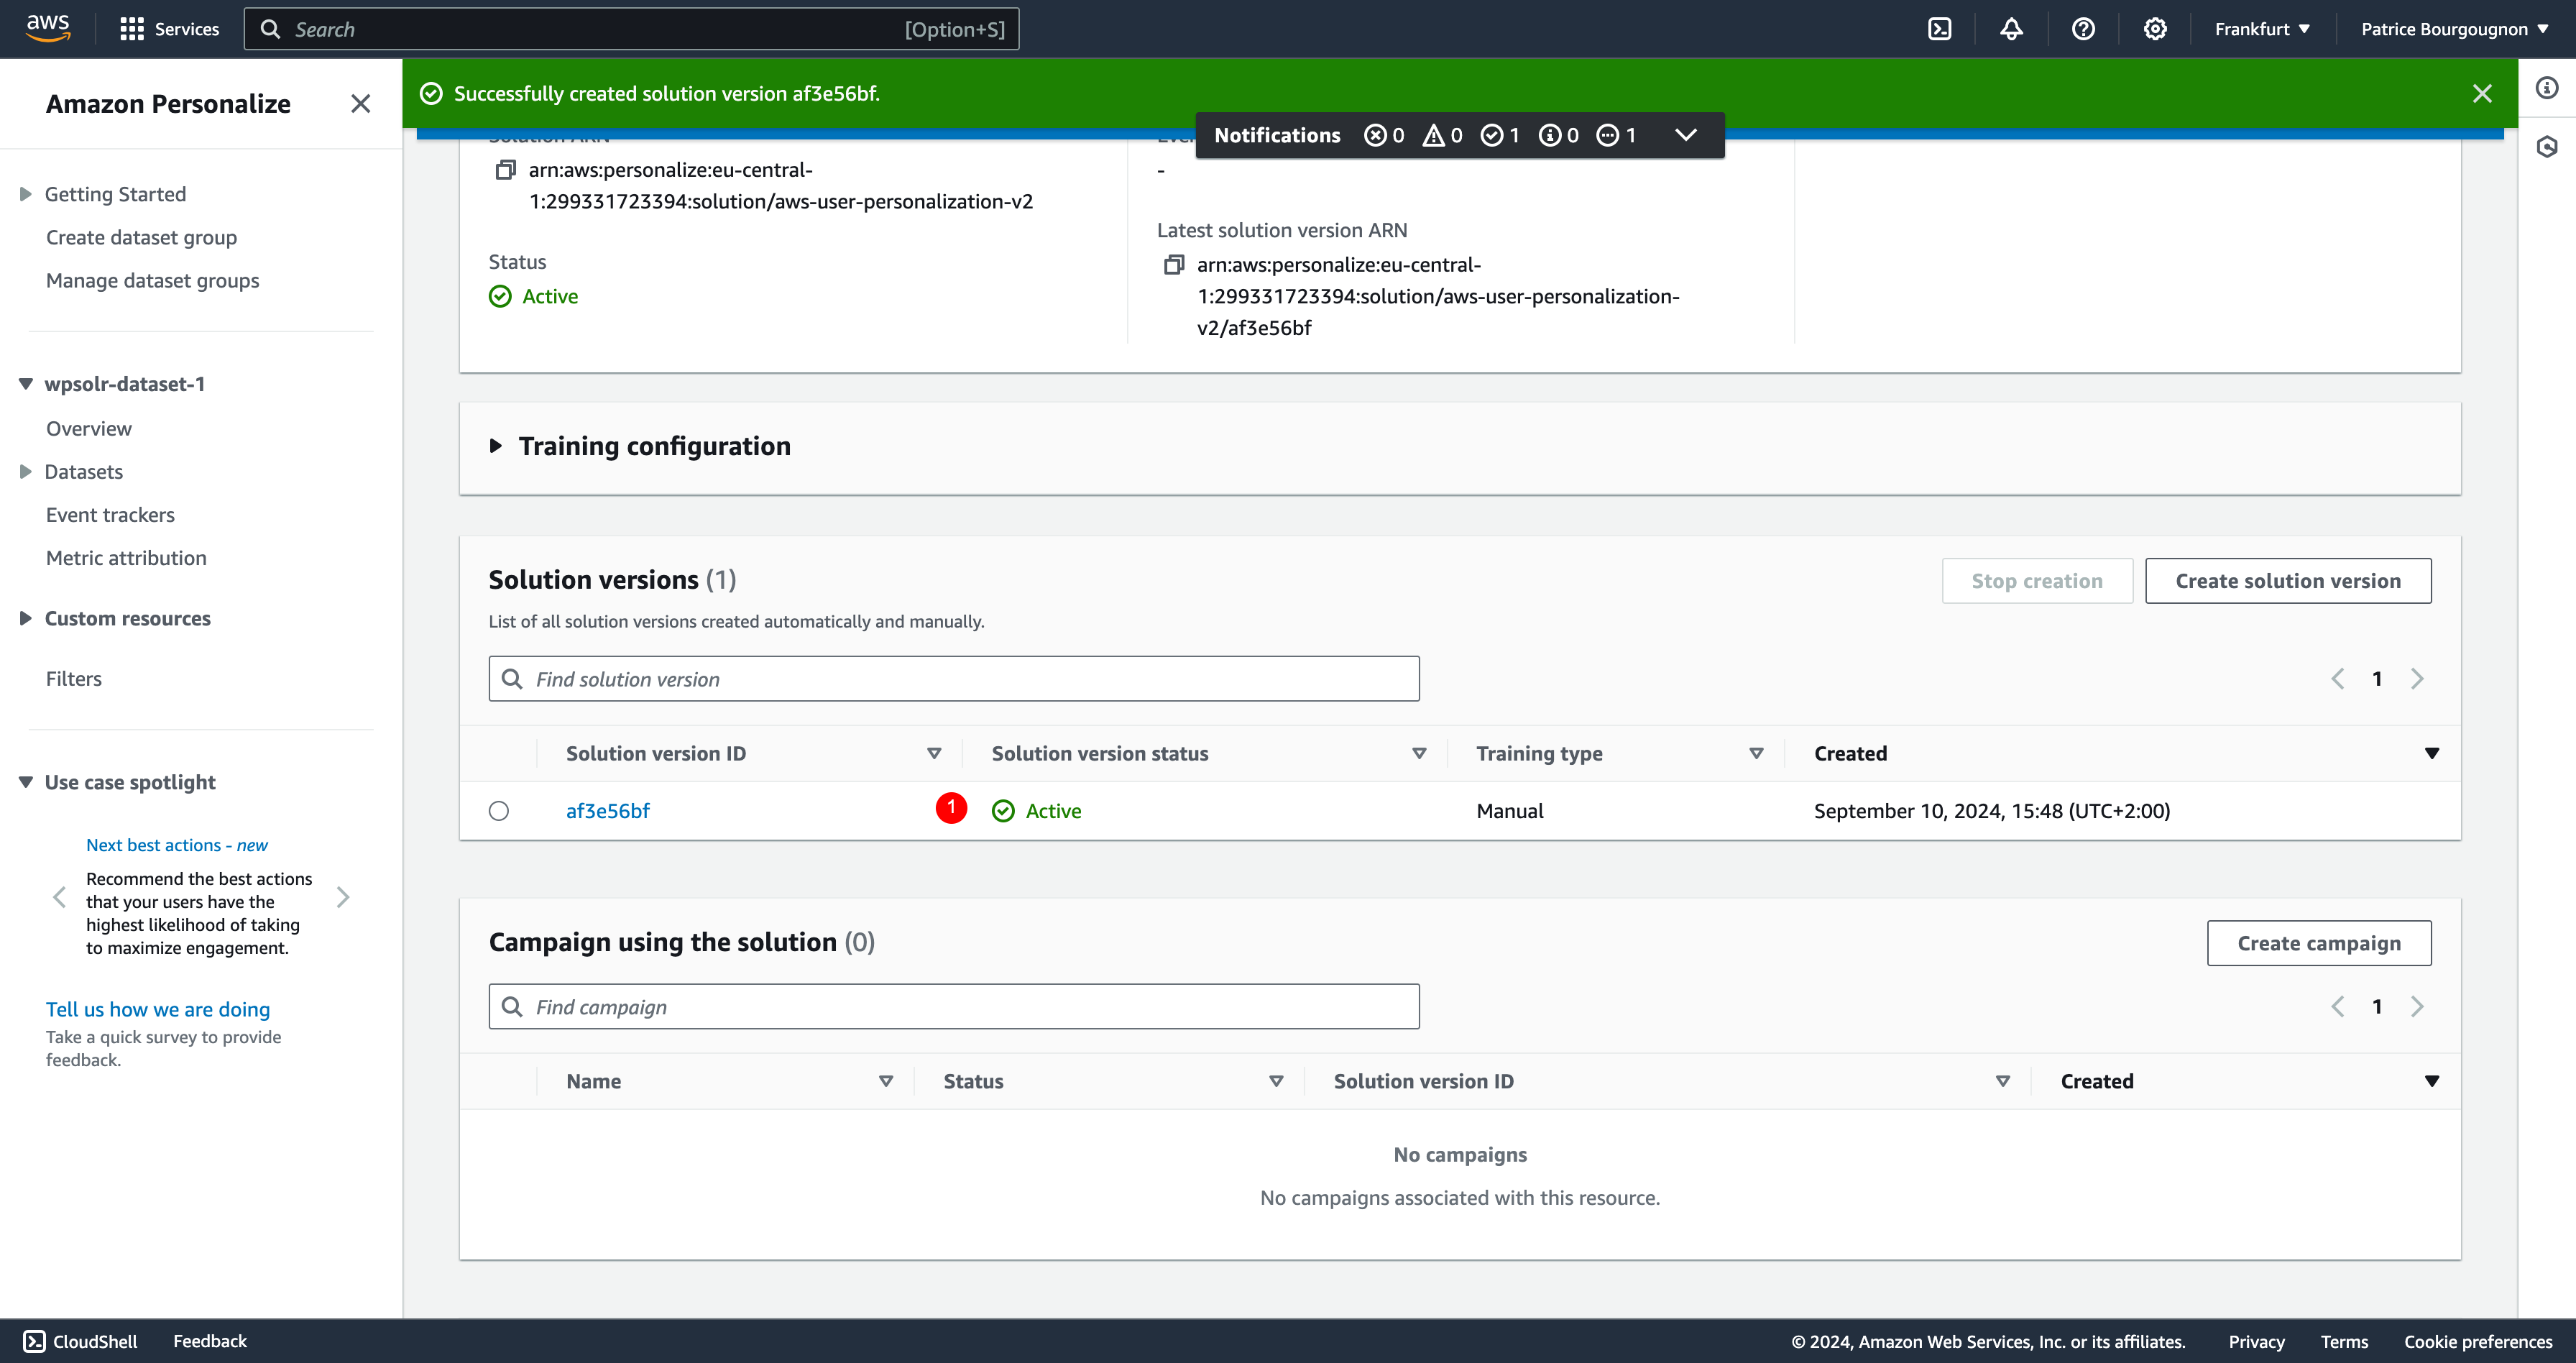Click the success count icon in Notifications
The width and height of the screenshot is (2576, 1363).
1491,135
